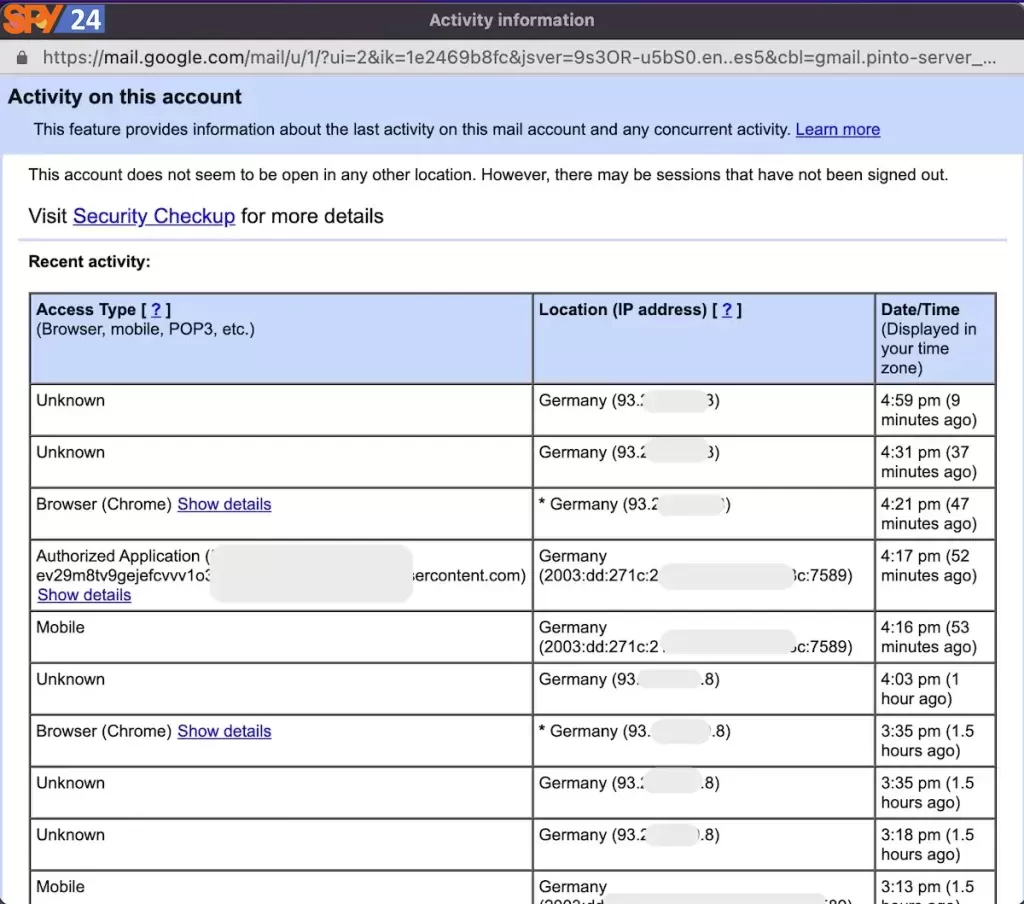Select the '3:18 pm (1.5 hours ago)' cell
This screenshot has height=904, width=1024.
935,845
